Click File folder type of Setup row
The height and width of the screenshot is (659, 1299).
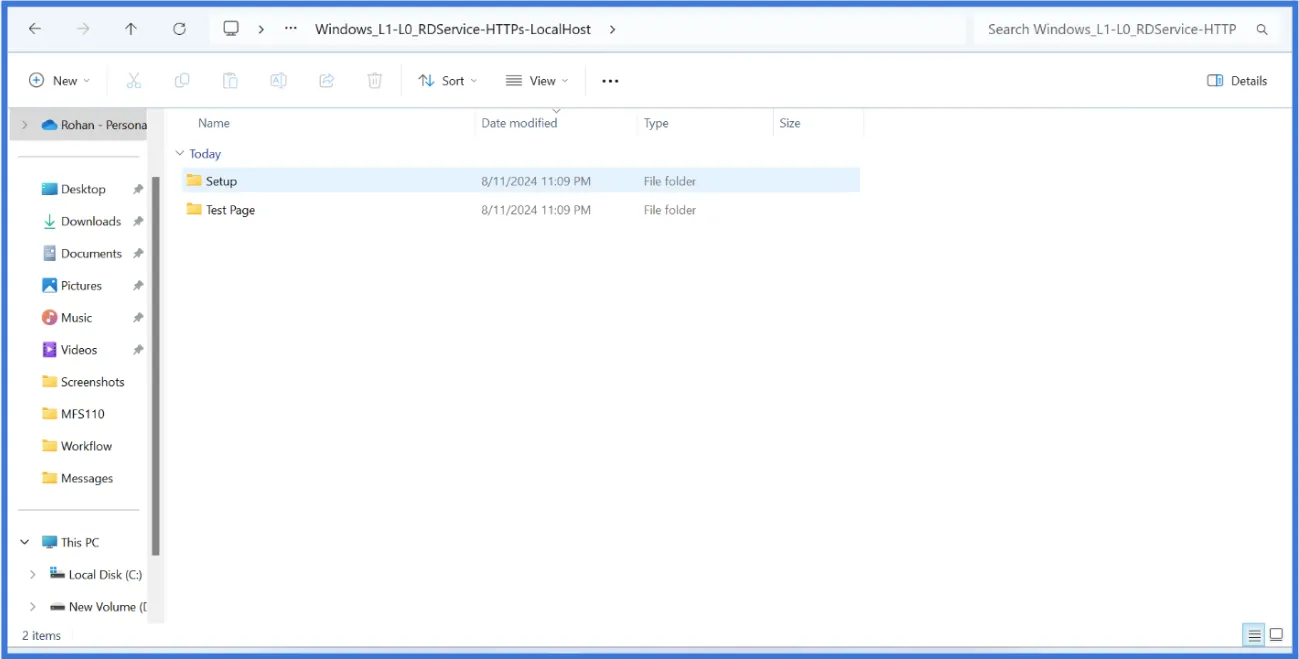670,181
